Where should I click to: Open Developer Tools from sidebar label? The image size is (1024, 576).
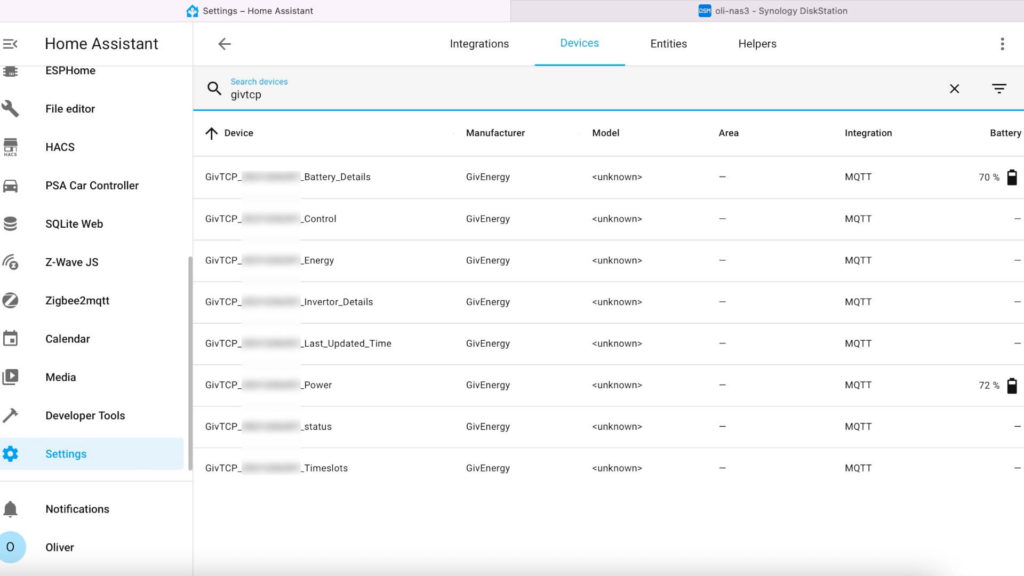tap(85, 415)
